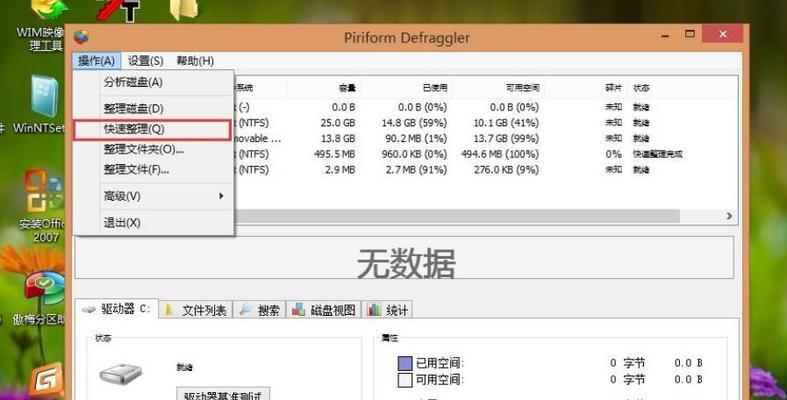Viewport: 787px width, 400px height.
Task: Click 退出(X) to exit Defraggler
Action: click(x=153, y=223)
